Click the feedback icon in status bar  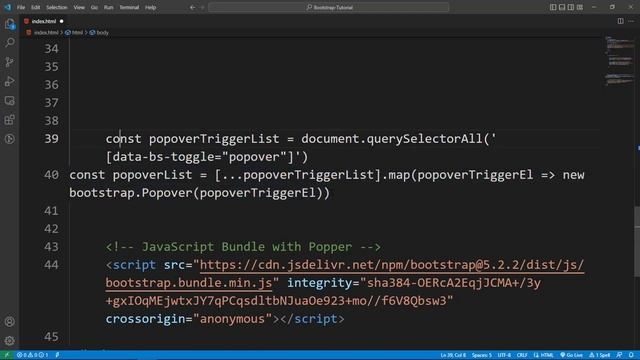tap(620, 355)
